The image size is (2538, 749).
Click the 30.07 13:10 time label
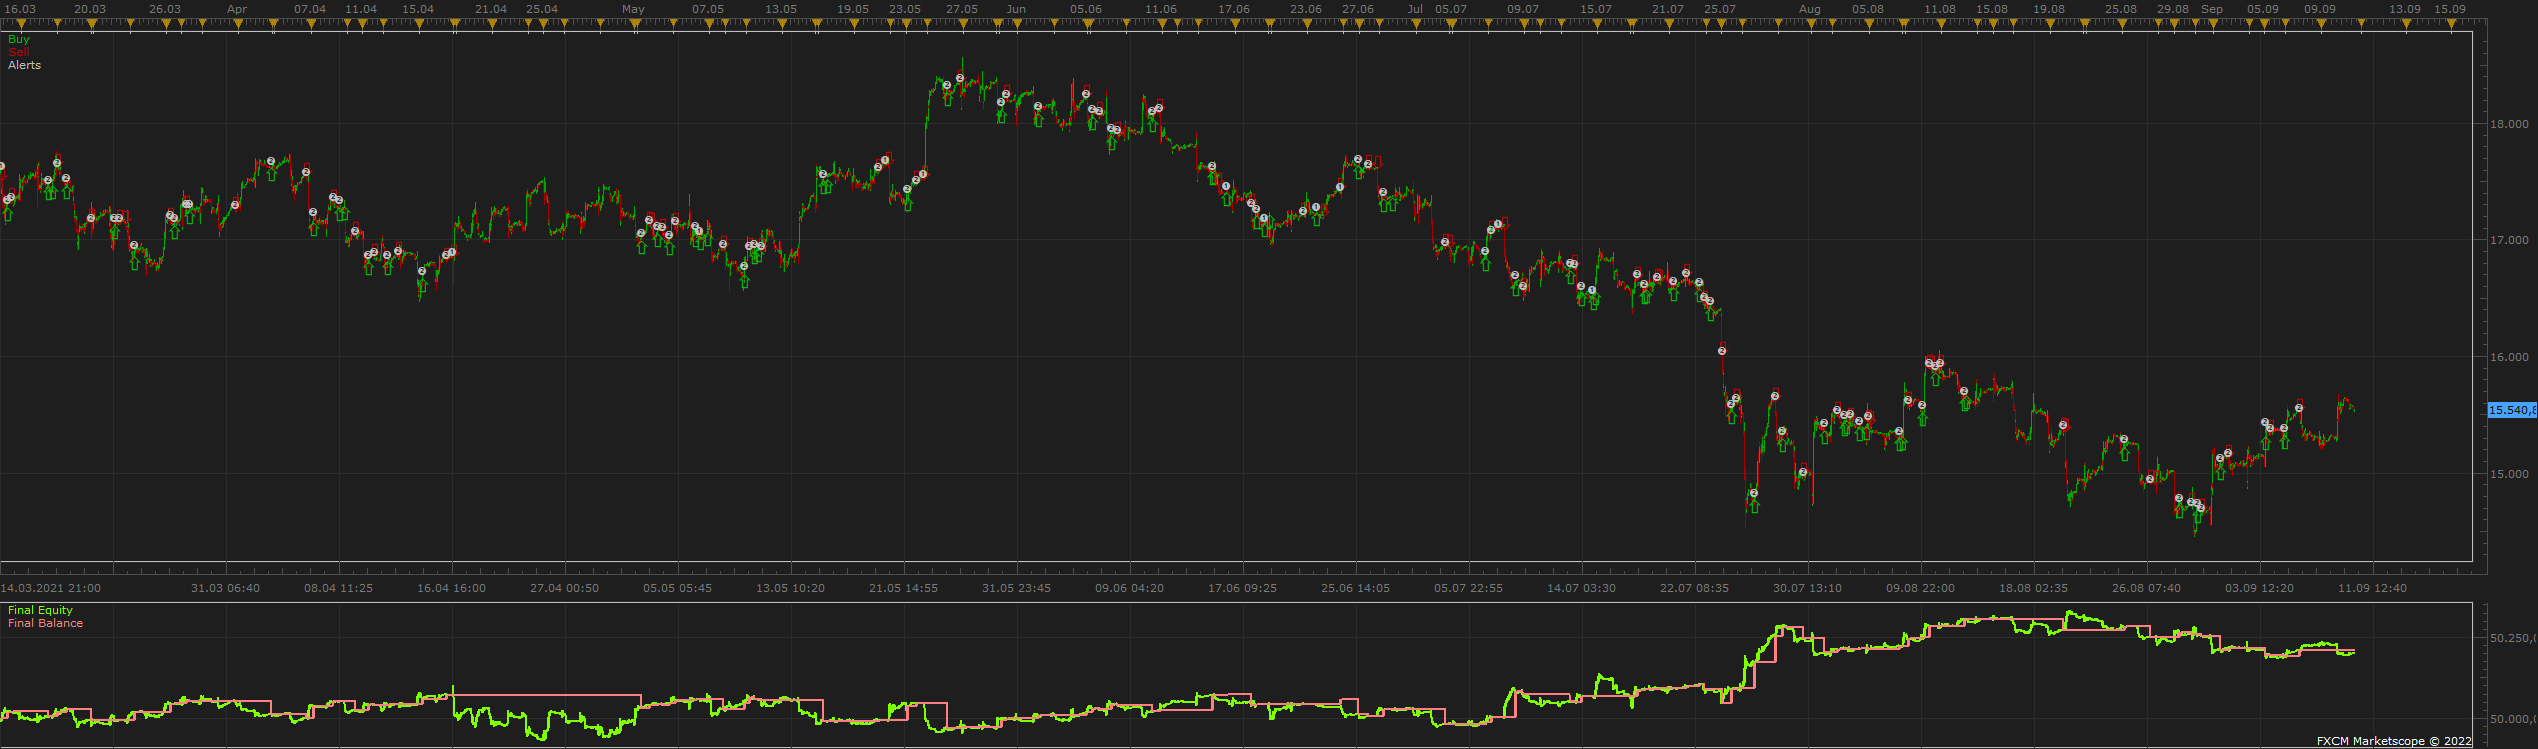coord(1808,588)
